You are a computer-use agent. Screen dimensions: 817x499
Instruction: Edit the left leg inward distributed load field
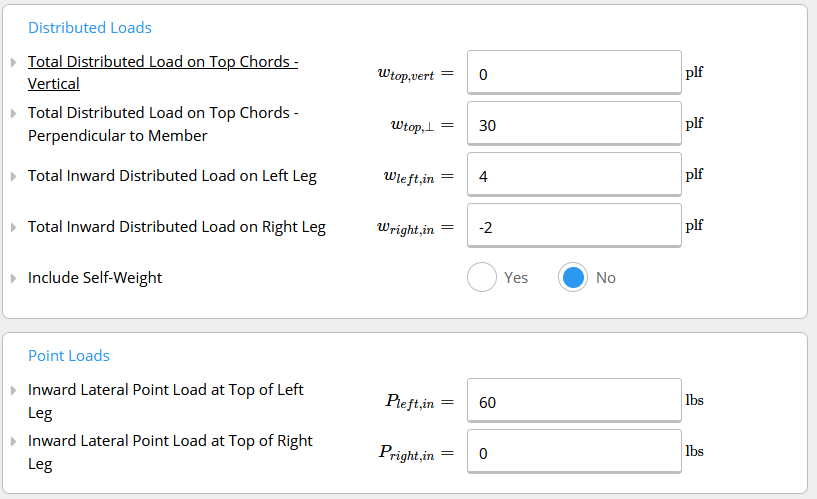[x=573, y=176]
